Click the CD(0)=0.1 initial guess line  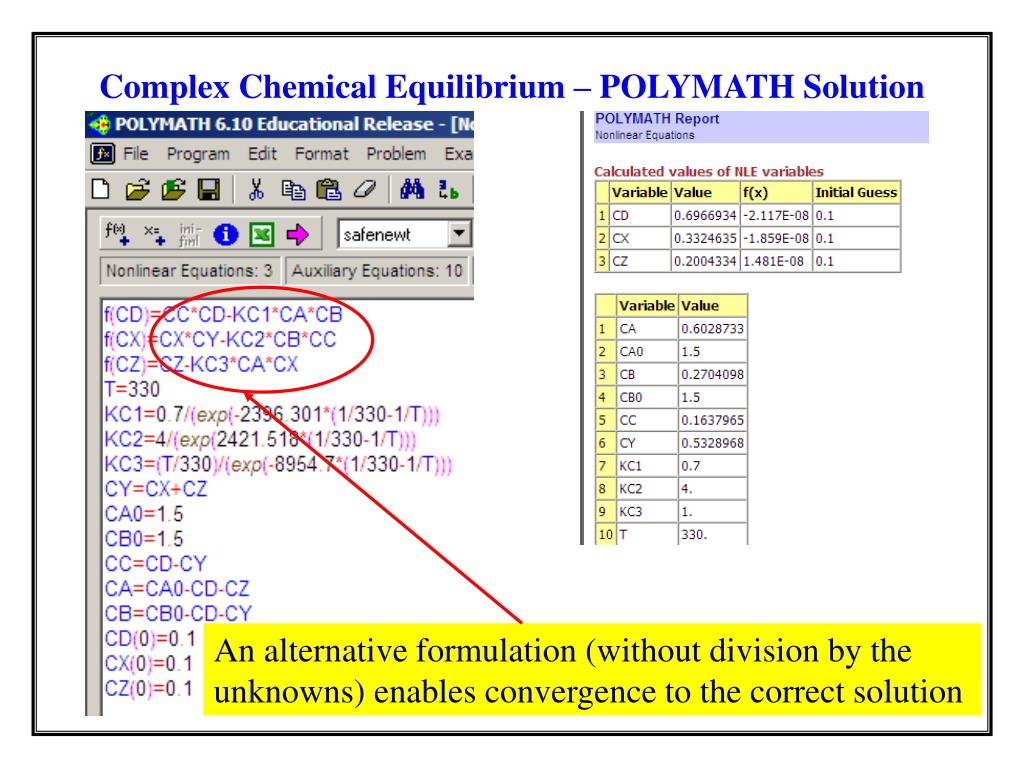coord(150,638)
